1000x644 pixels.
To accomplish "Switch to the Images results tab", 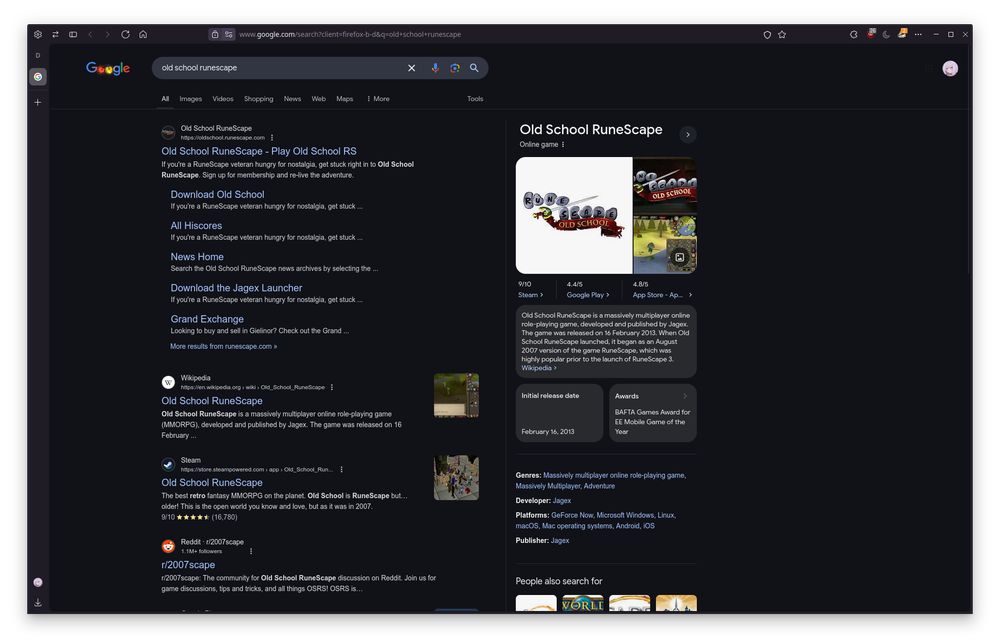I will pyautogui.click(x=191, y=99).
